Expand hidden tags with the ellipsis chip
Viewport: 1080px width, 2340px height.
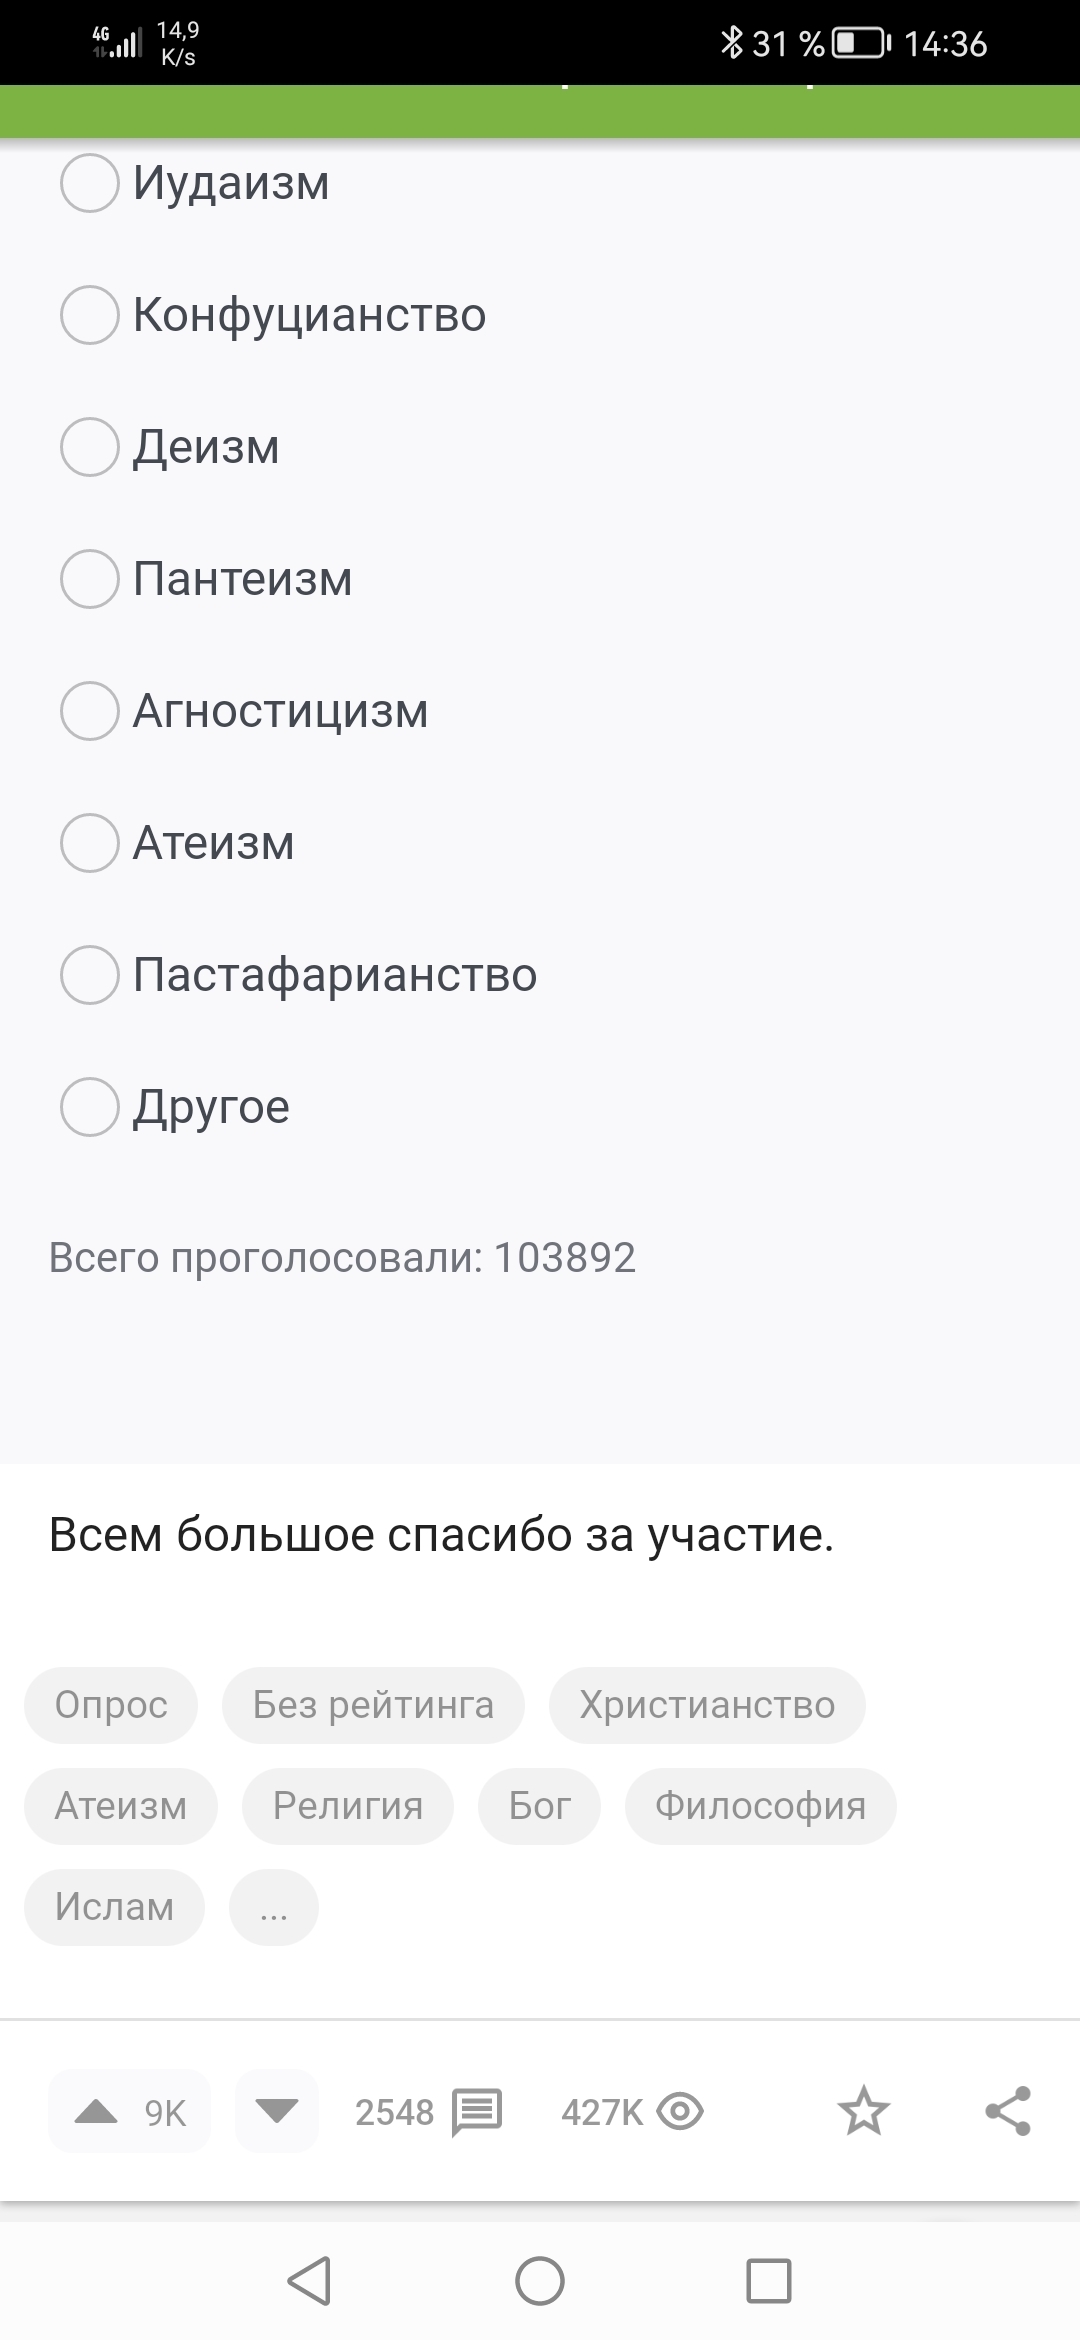[274, 1907]
